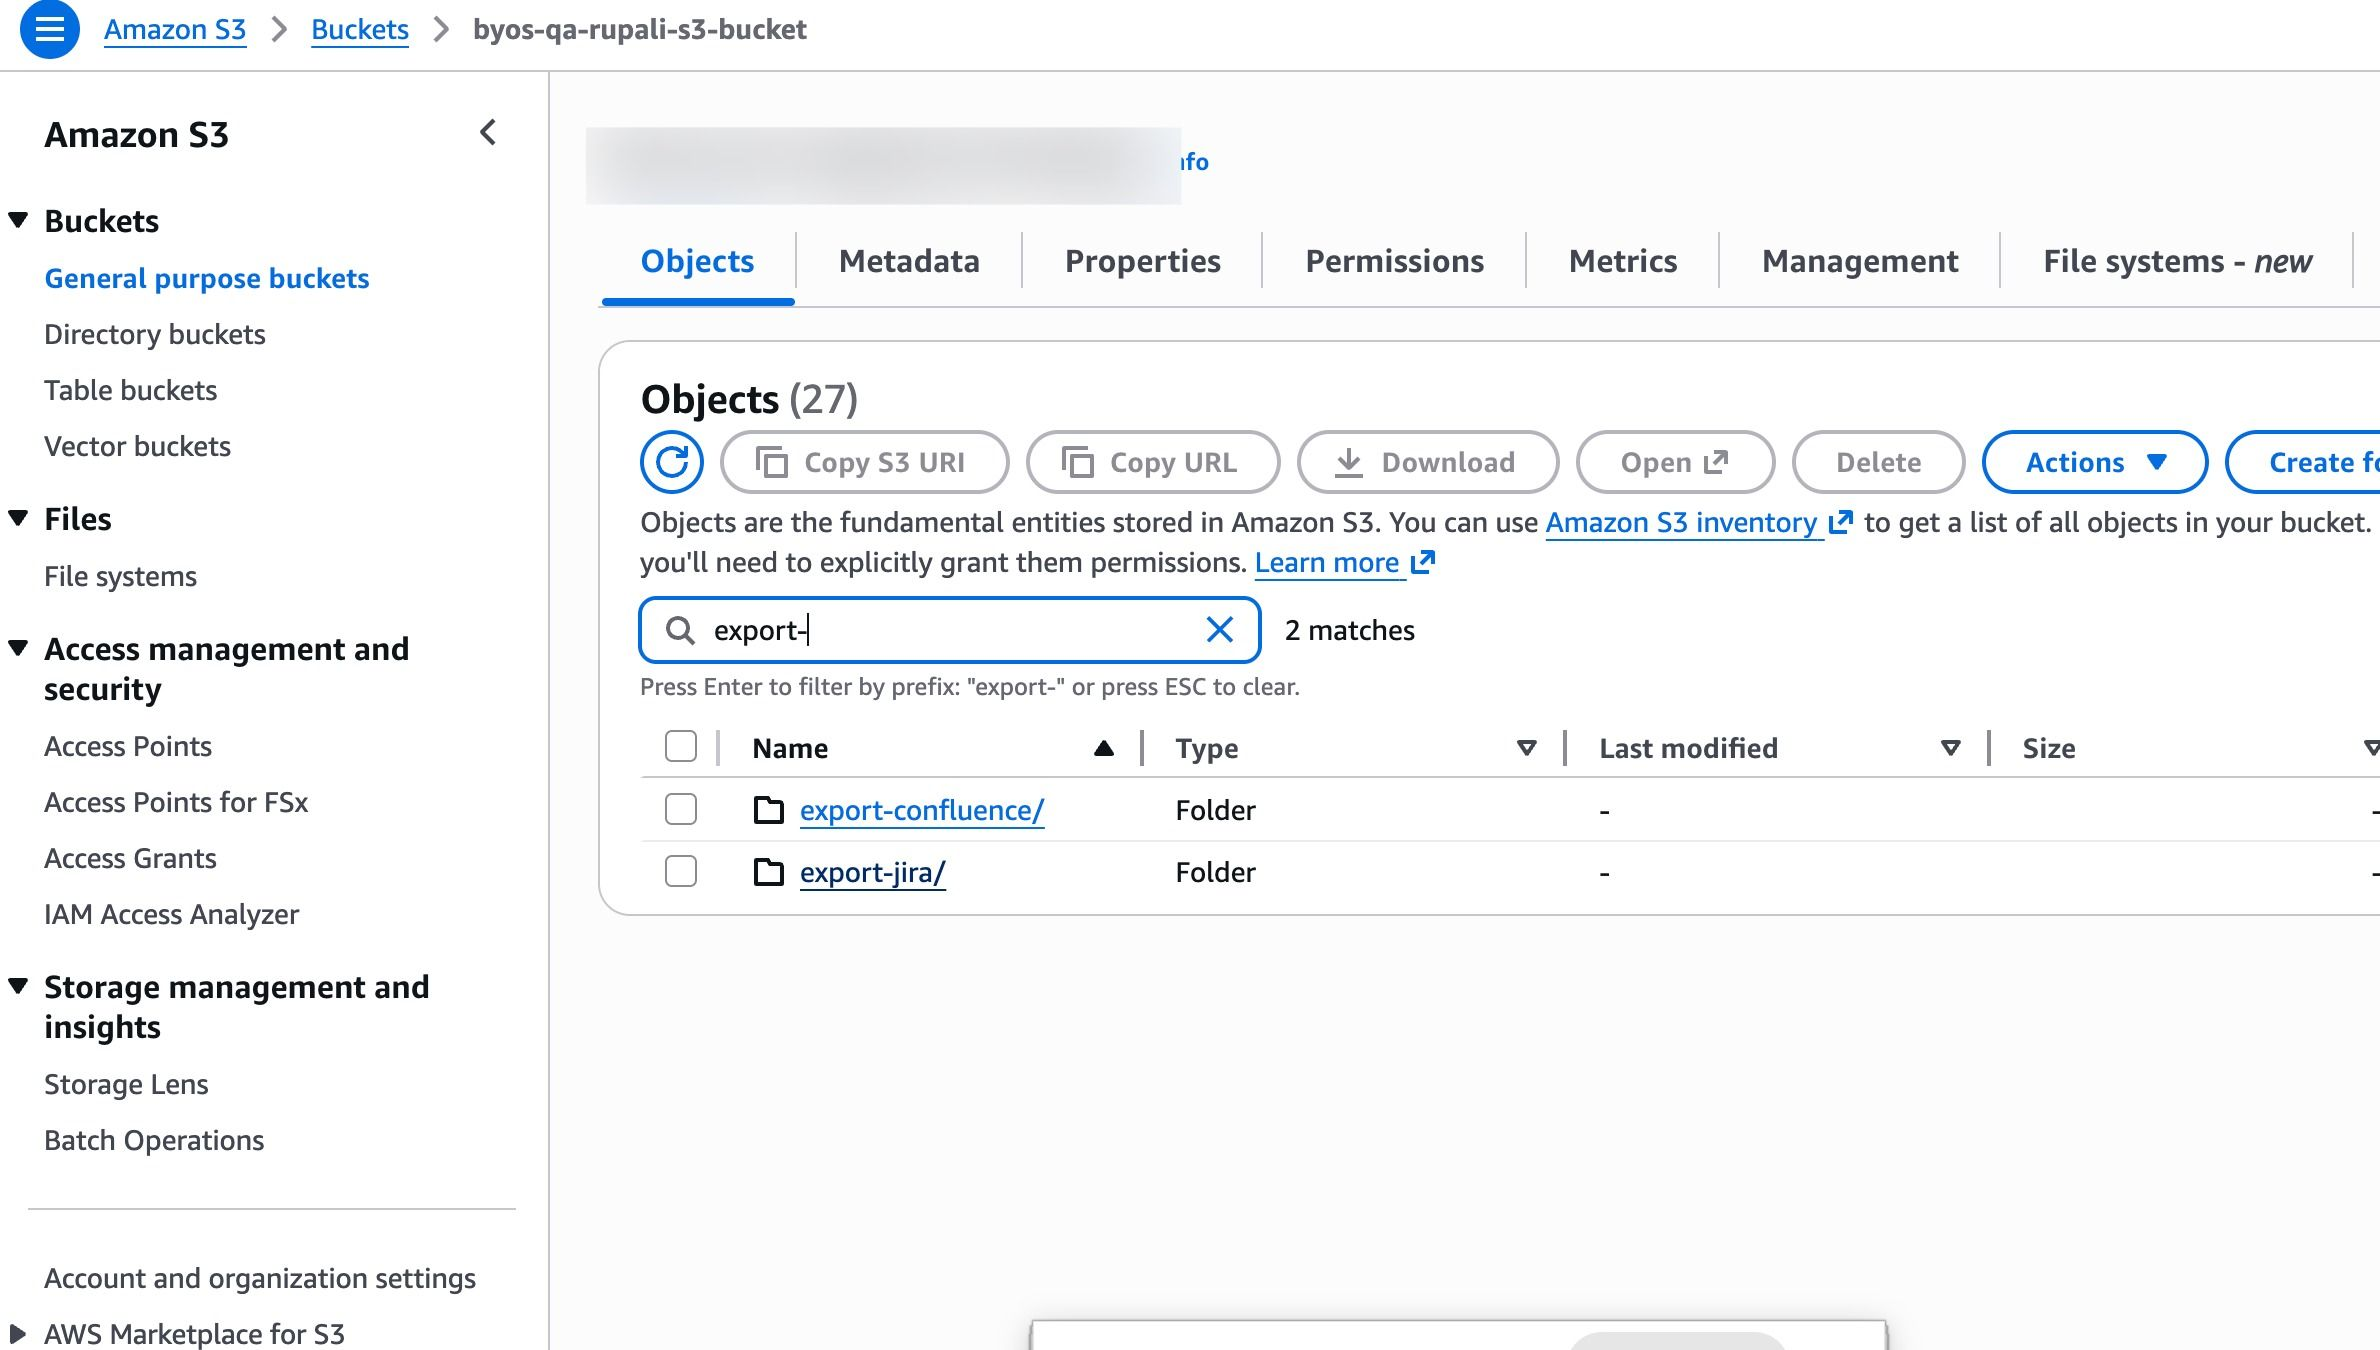The width and height of the screenshot is (2380, 1350).
Task: Open Access Points in sidebar
Action: (128, 746)
